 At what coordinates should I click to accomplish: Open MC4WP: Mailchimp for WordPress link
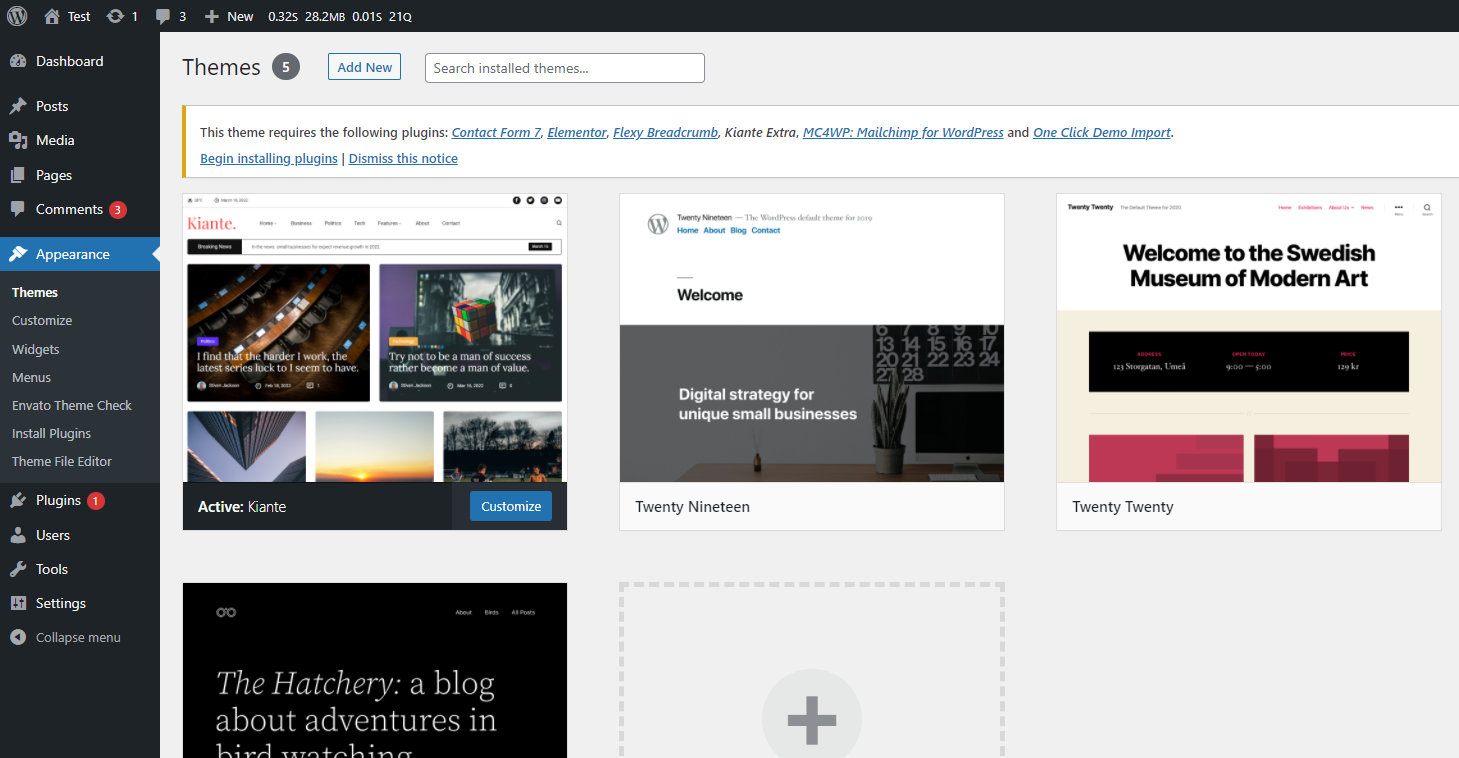pyautogui.click(x=903, y=132)
